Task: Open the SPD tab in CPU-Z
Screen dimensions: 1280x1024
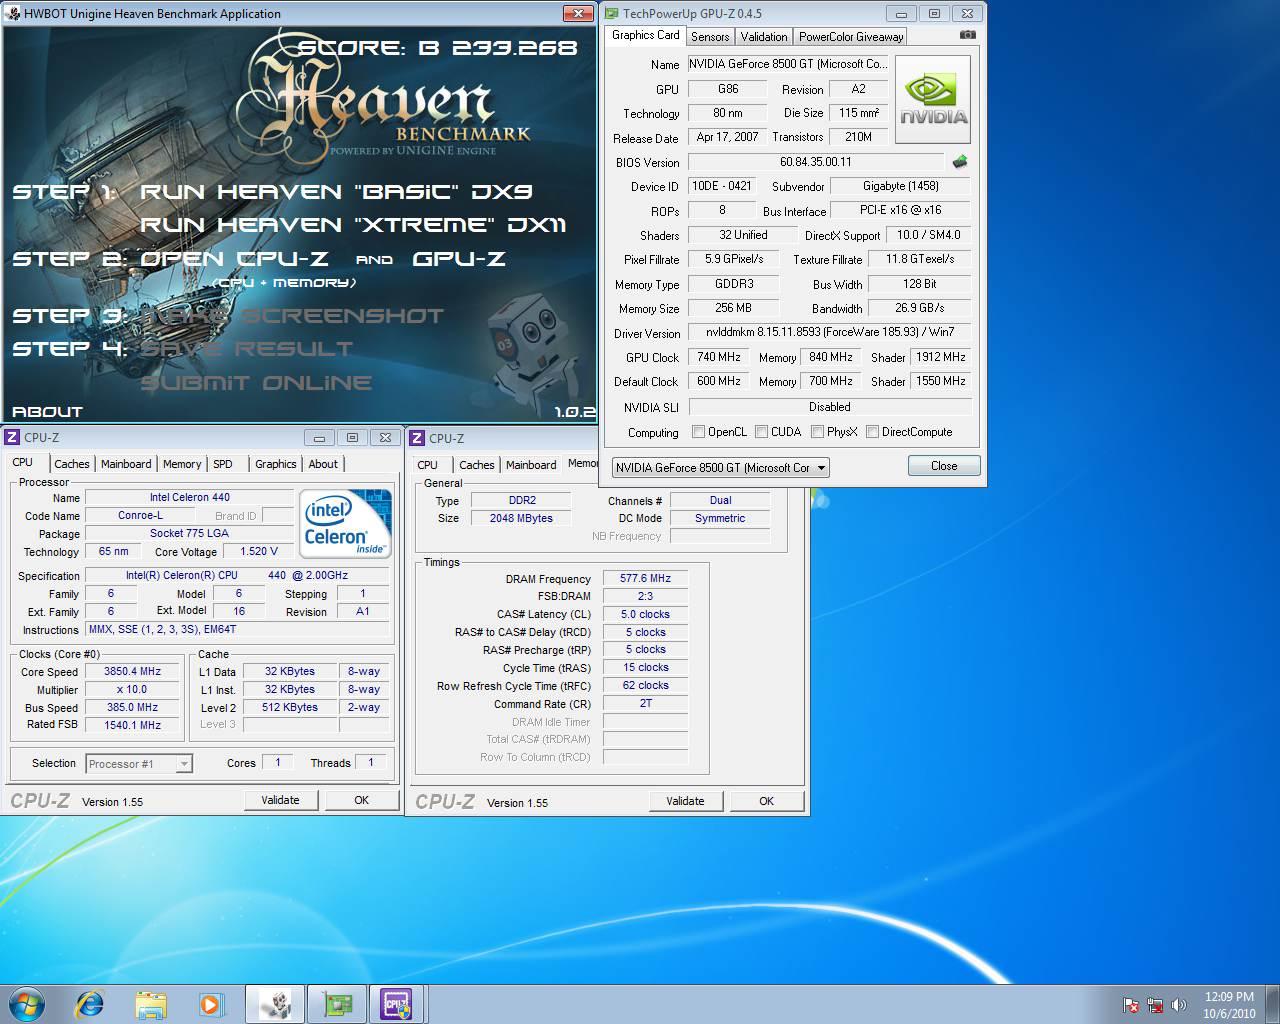Action: tap(223, 464)
